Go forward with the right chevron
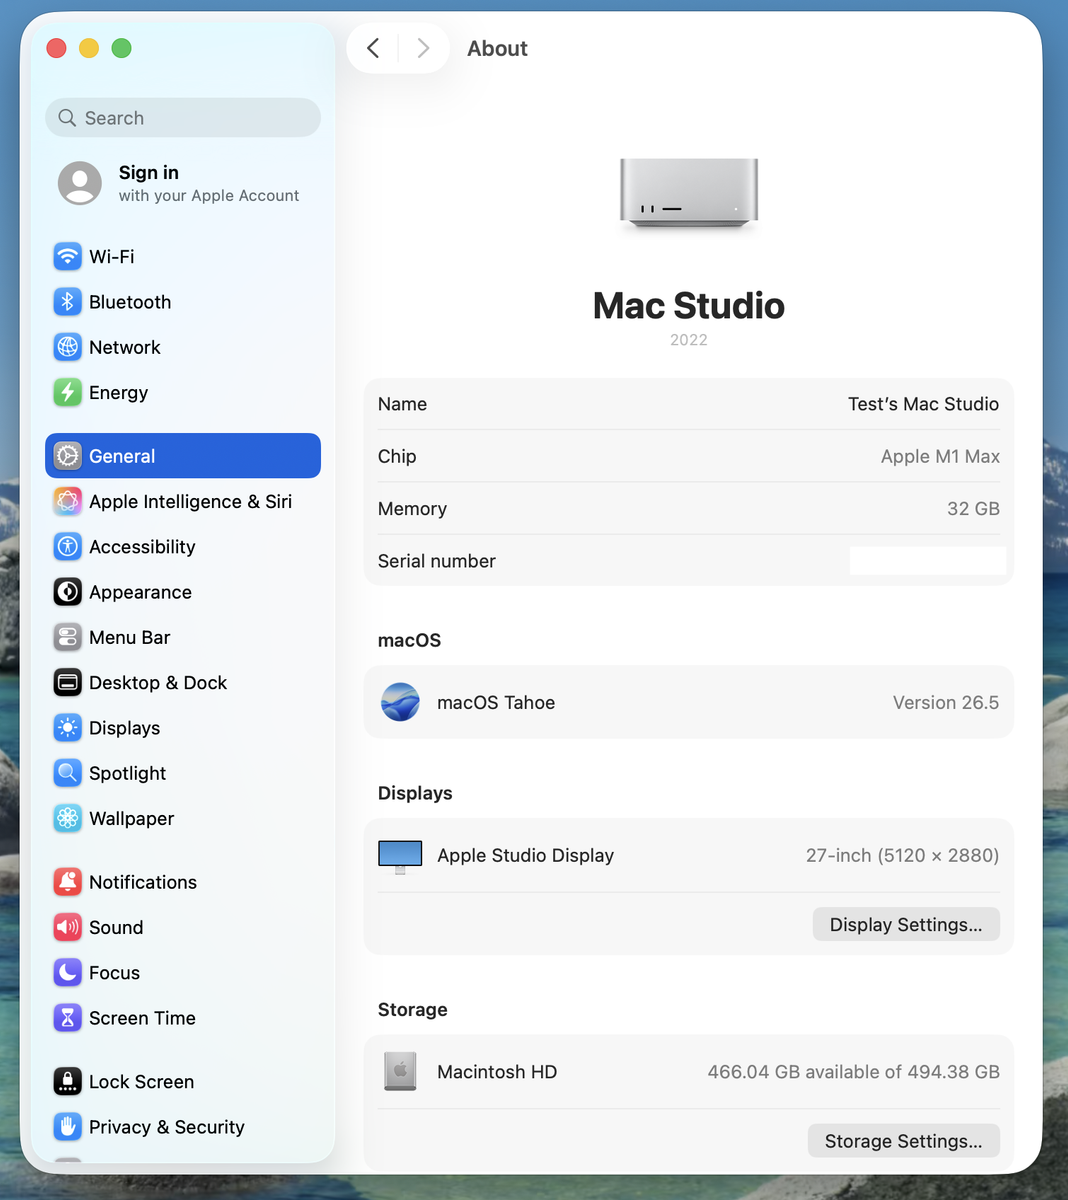The image size is (1068, 1200). click(423, 48)
